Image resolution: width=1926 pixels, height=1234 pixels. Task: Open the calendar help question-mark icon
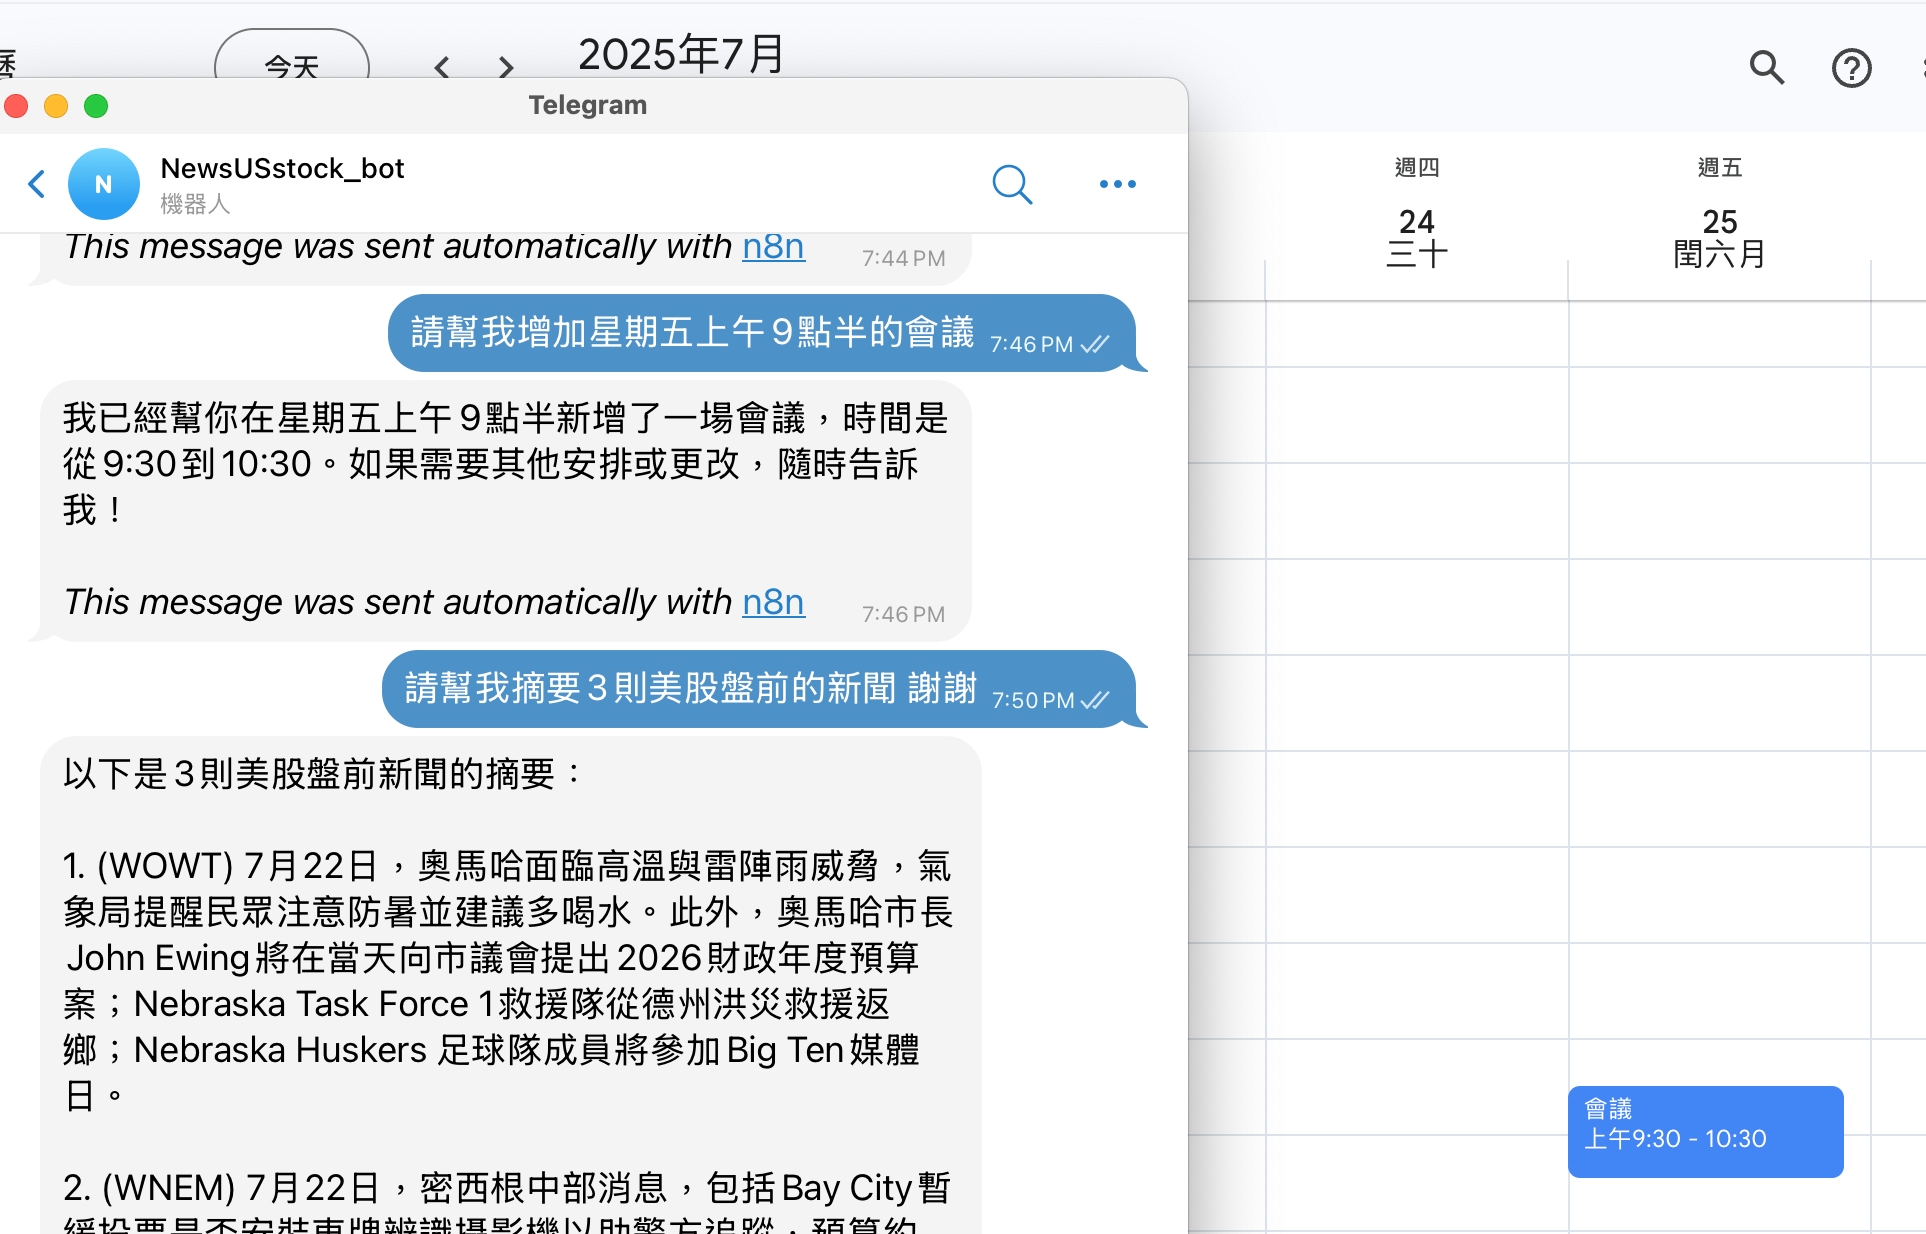[x=1851, y=68]
